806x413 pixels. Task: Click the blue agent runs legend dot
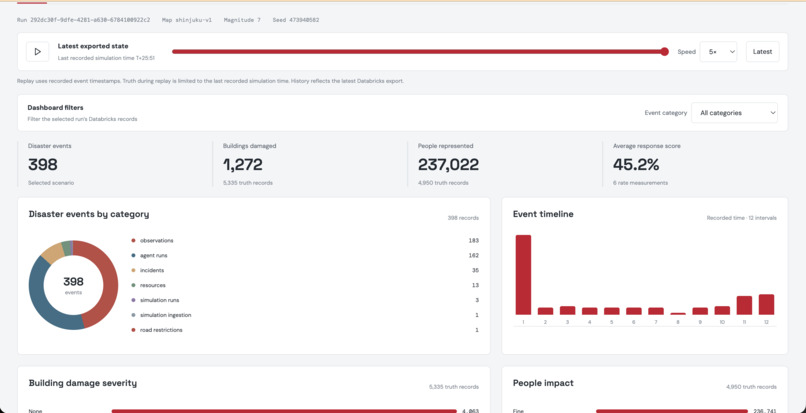(x=133, y=255)
